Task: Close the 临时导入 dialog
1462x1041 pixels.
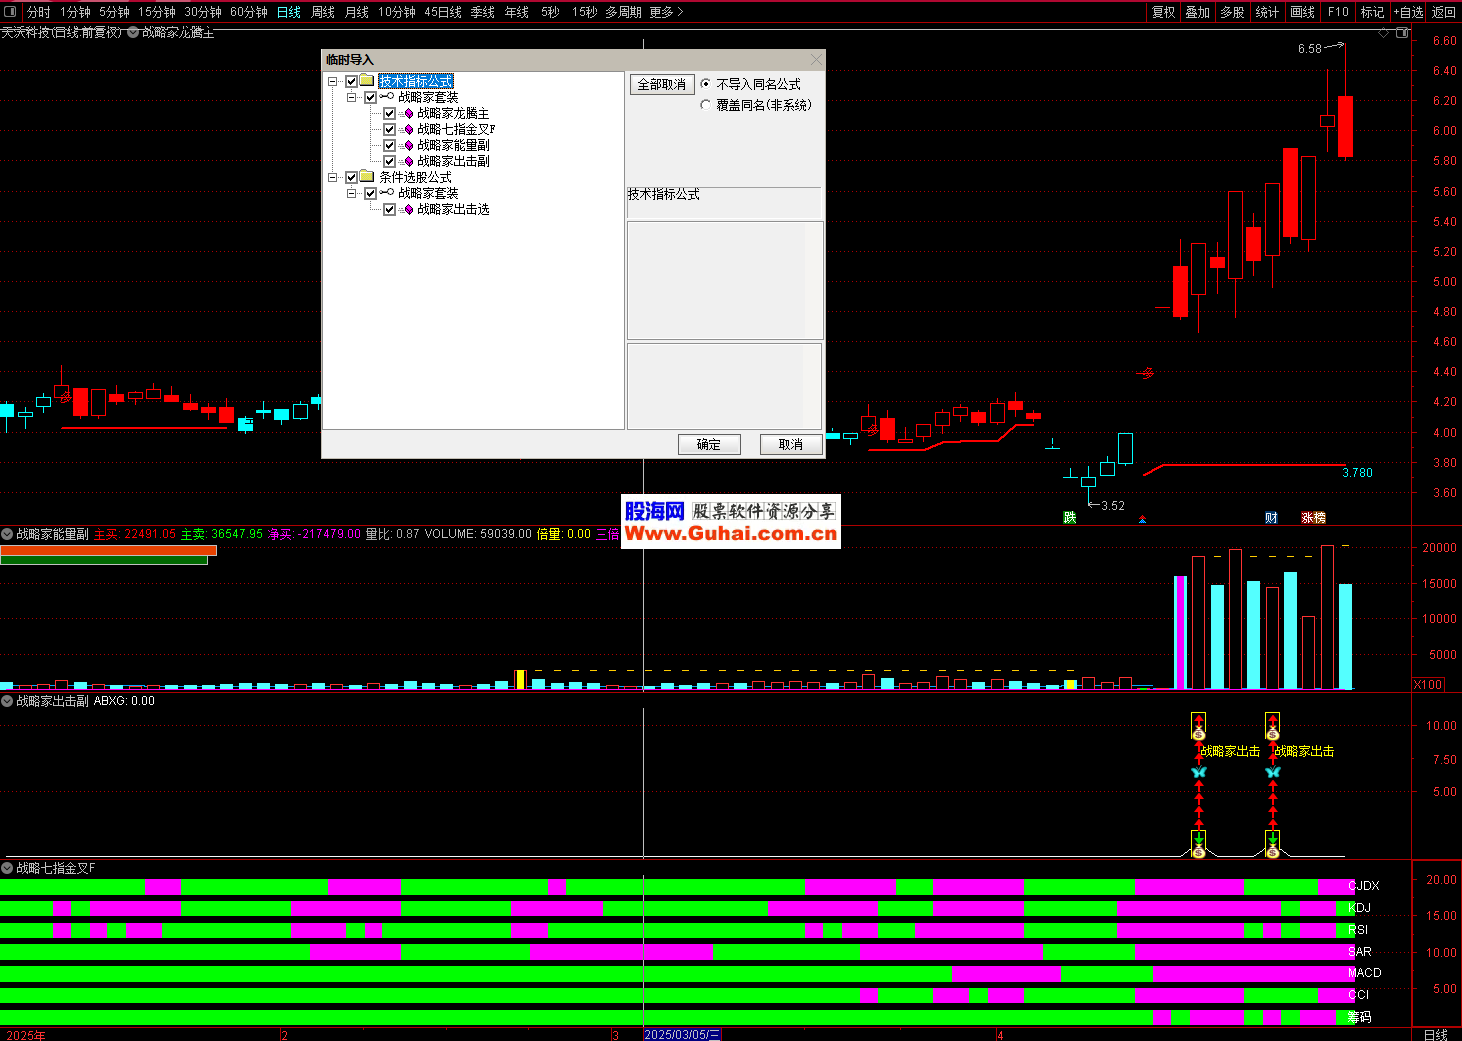Action: [x=815, y=60]
